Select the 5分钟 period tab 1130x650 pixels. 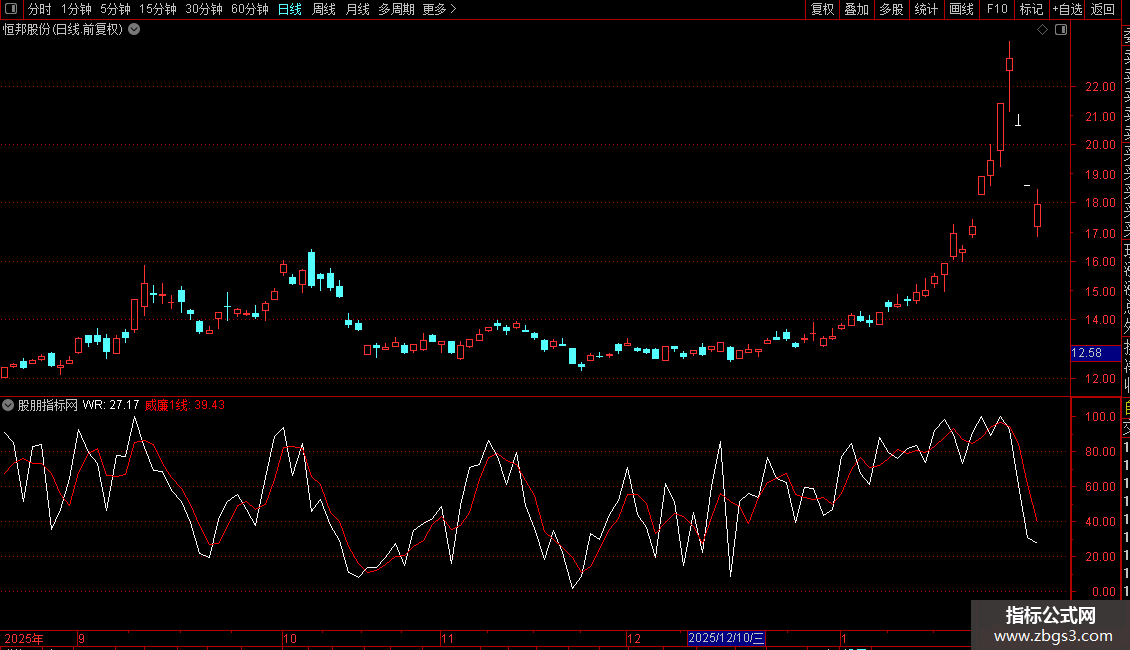coord(115,9)
